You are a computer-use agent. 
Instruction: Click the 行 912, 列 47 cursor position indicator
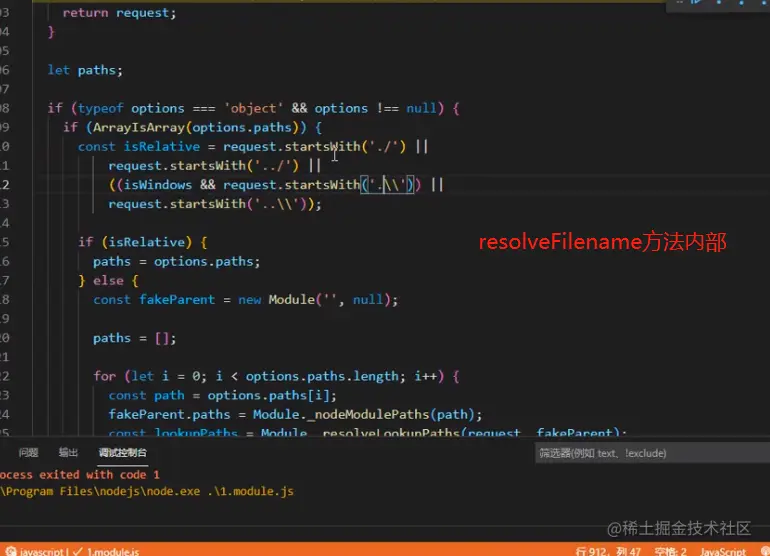pos(608,551)
